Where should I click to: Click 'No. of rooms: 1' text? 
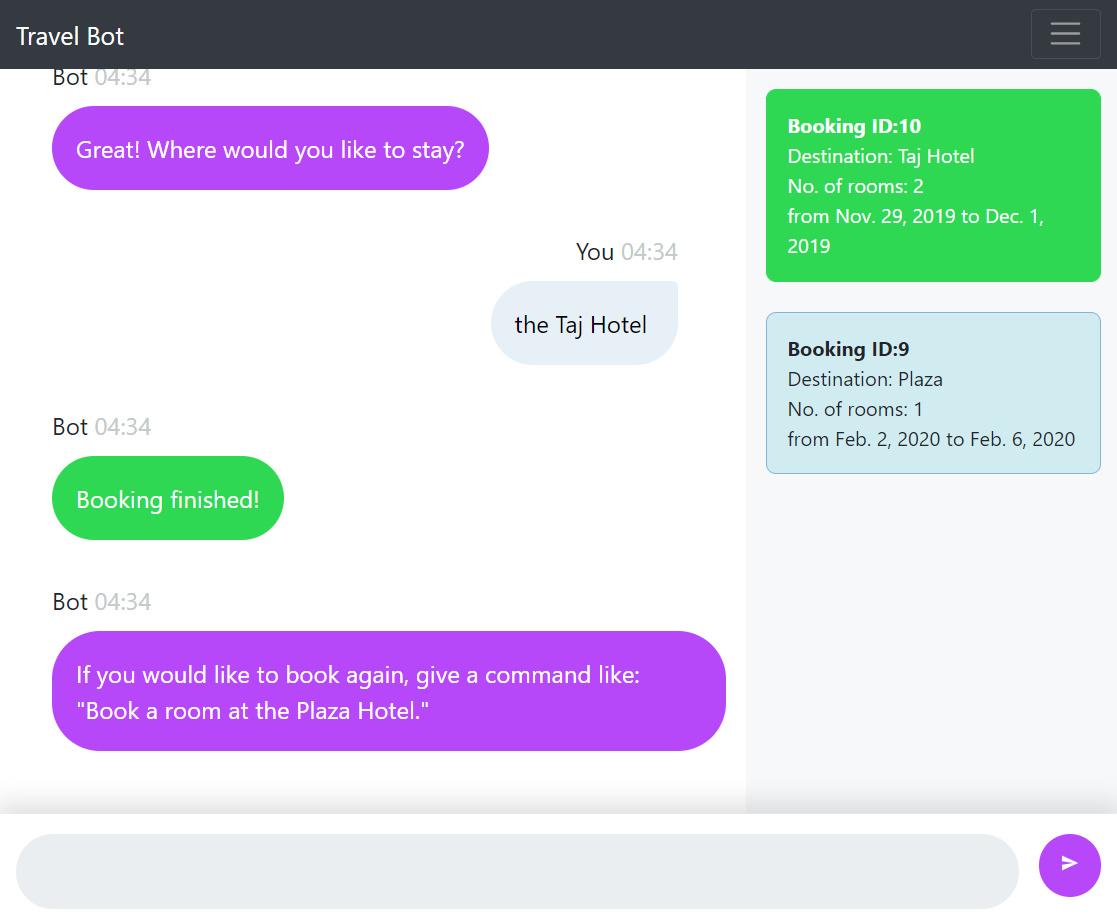pyautogui.click(x=855, y=409)
